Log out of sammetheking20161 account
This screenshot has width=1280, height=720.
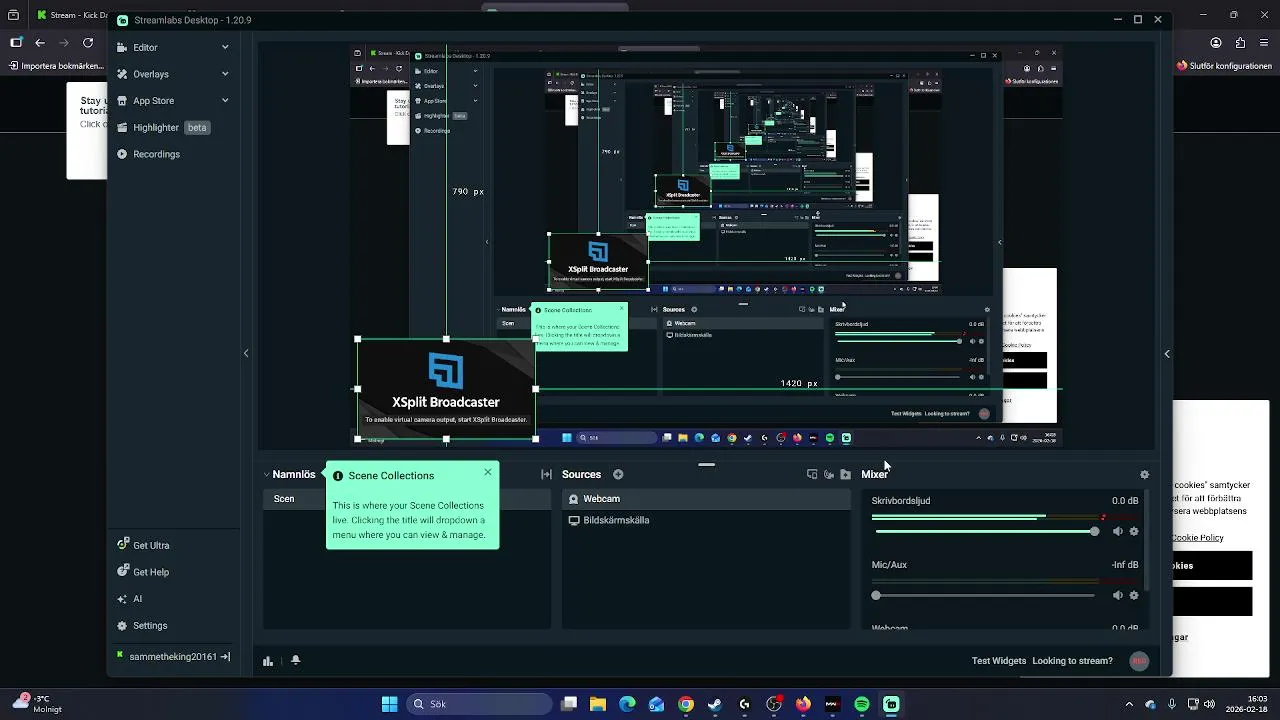[225, 657]
